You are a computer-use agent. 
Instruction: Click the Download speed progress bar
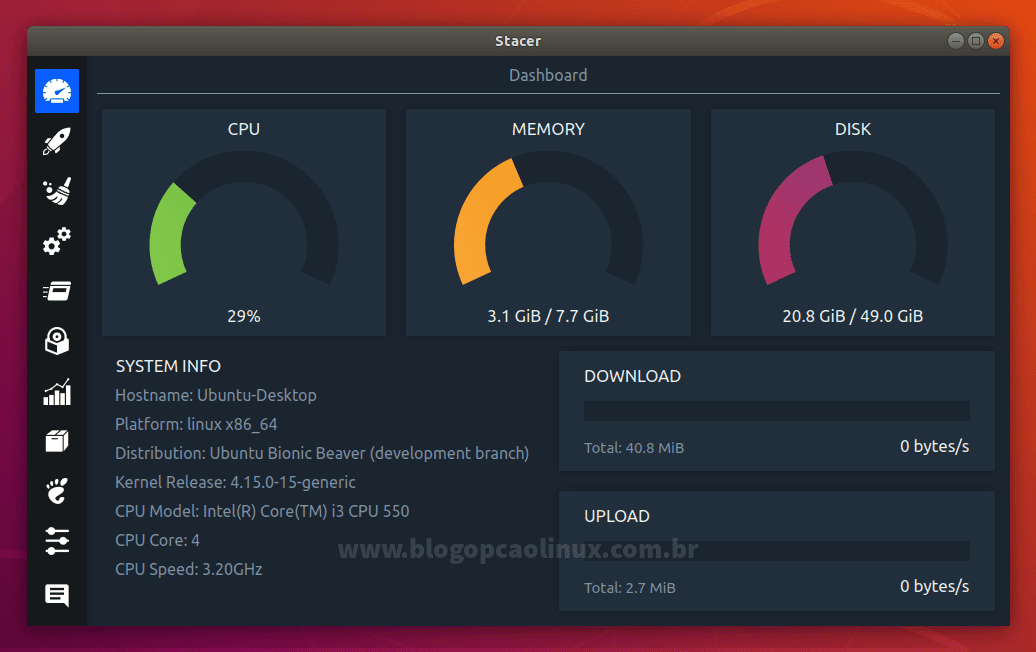click(777, 411)
